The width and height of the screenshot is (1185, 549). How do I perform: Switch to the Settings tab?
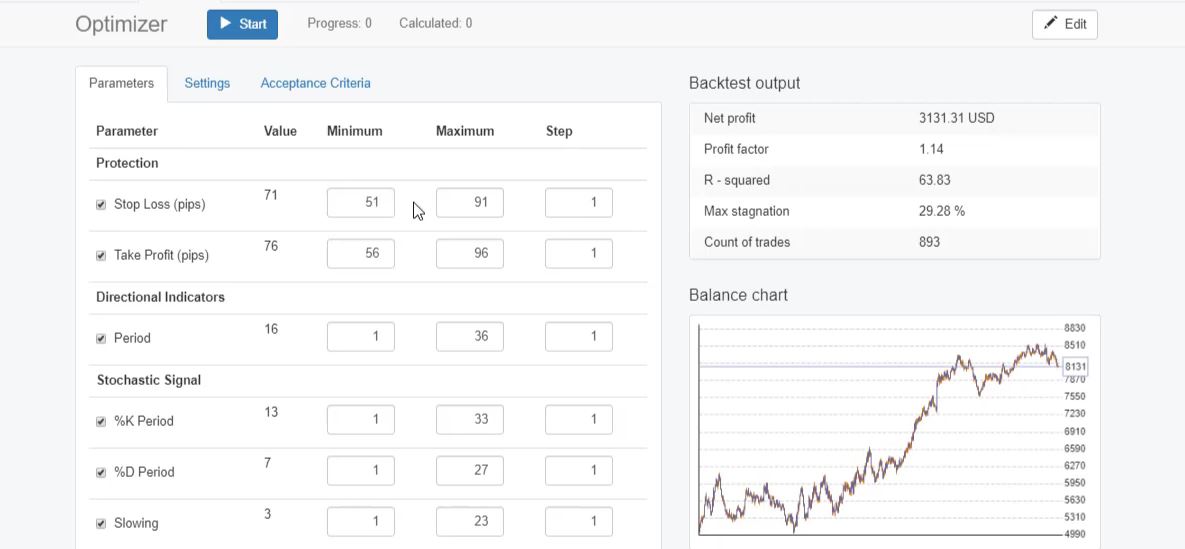pos(207,83)
